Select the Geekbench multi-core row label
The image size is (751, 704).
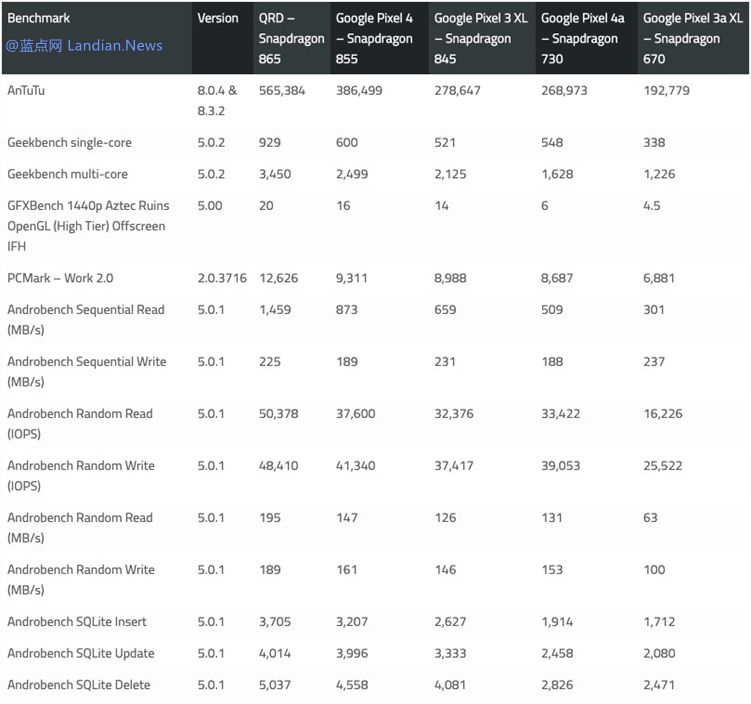(68, 174)
